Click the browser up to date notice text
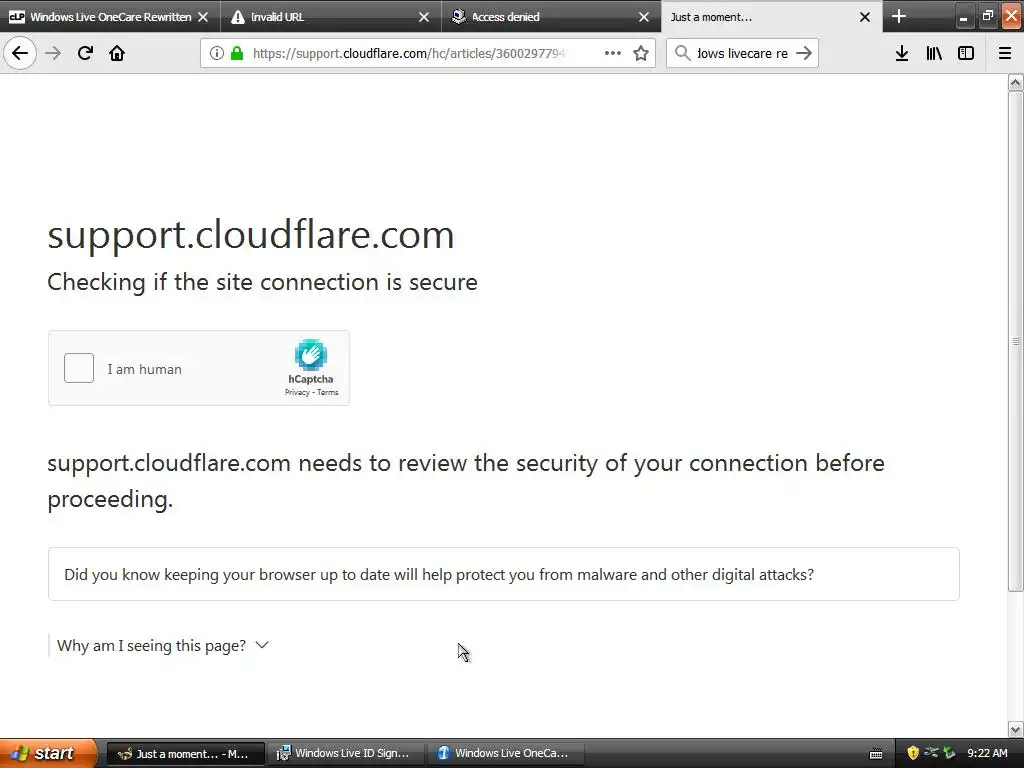 click(x=439, y=575)
